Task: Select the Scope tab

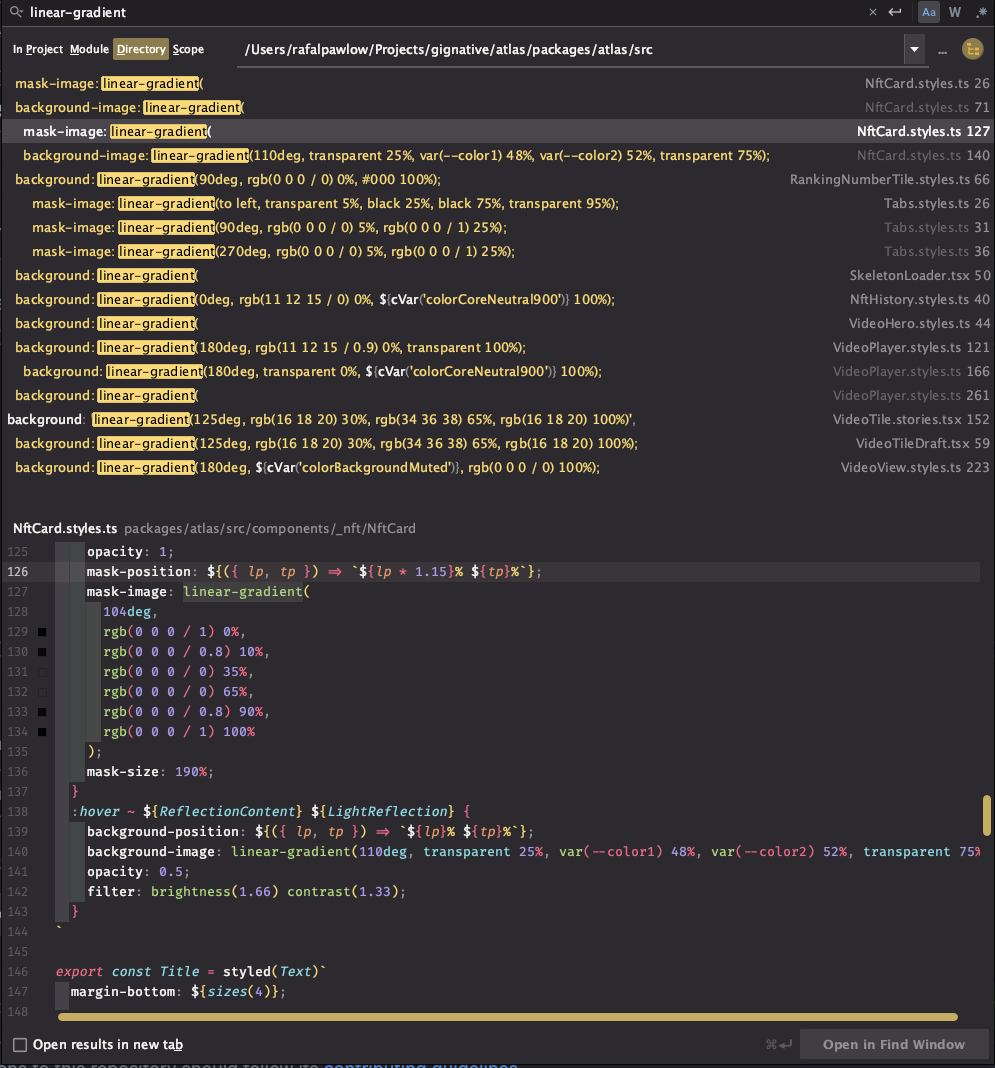Action: [188, 49]
